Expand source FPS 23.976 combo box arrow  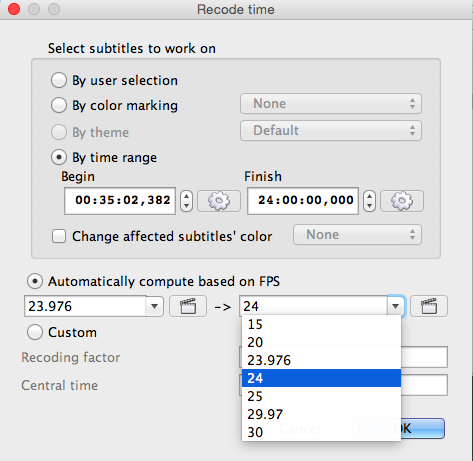tap(154, 306)
